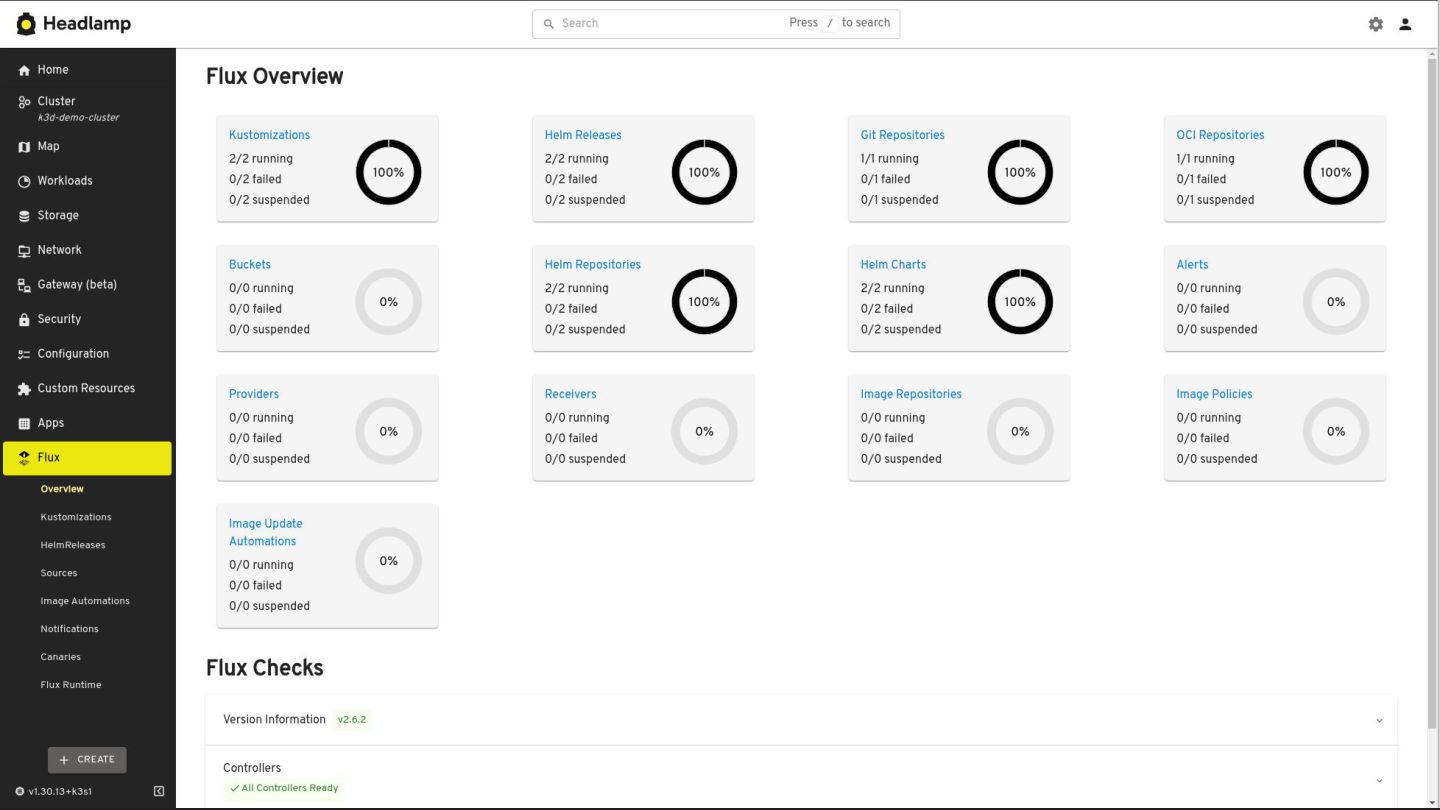Screen dimensions: 1440x810
Task: Open the Git Repositories card link
Action: point(902,135)
